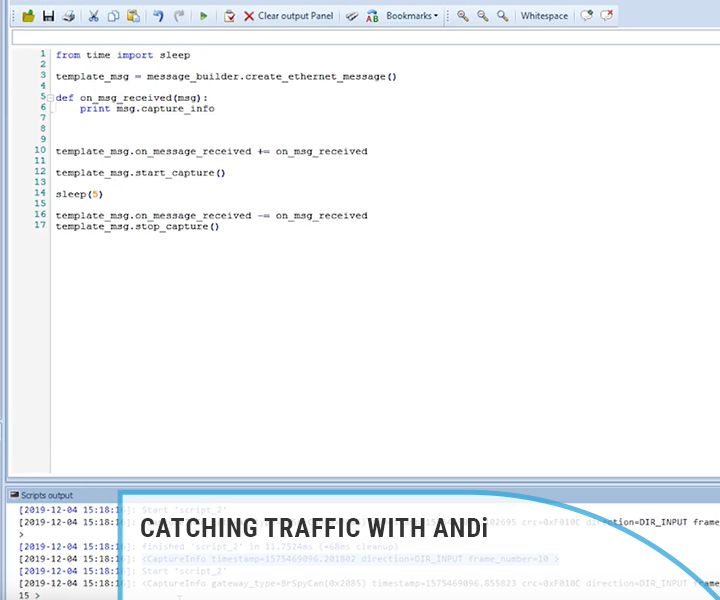Cut selection with the scissors icon
Screen dimensions: 720x600
pyautogui.click(x=94, y=17)
